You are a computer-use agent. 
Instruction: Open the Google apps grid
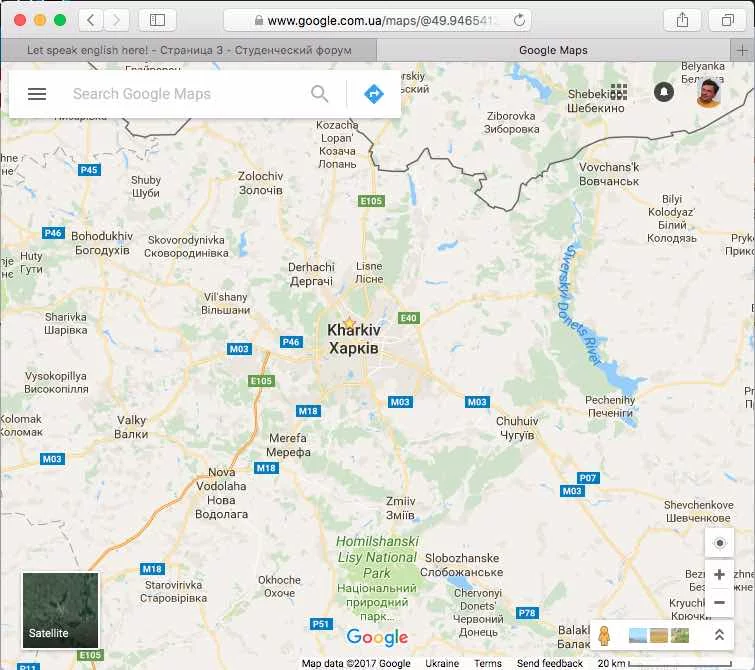tap(619, 92)
